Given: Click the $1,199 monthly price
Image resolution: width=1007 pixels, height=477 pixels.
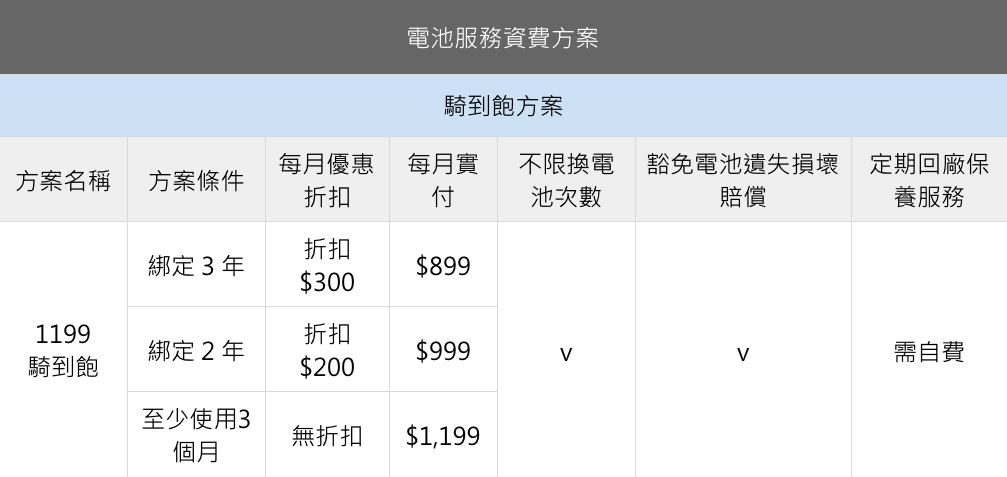Looking at the screenshot, I should 443,435.
